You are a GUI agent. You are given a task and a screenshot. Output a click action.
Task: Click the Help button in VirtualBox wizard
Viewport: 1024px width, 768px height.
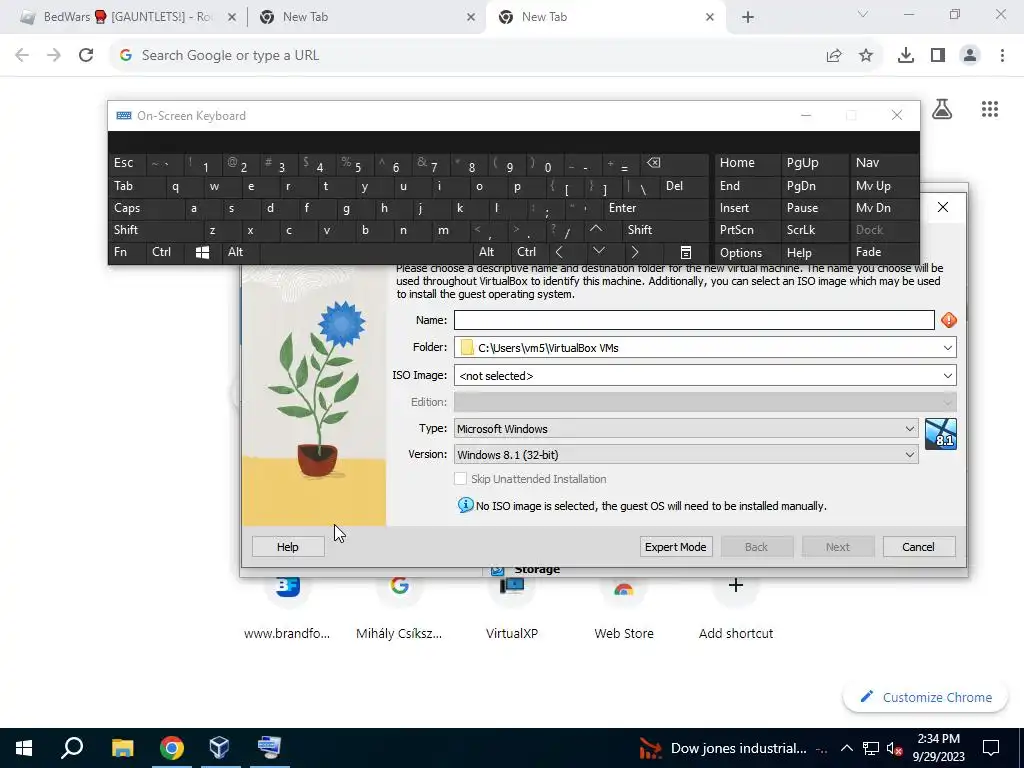pos(288,547)
